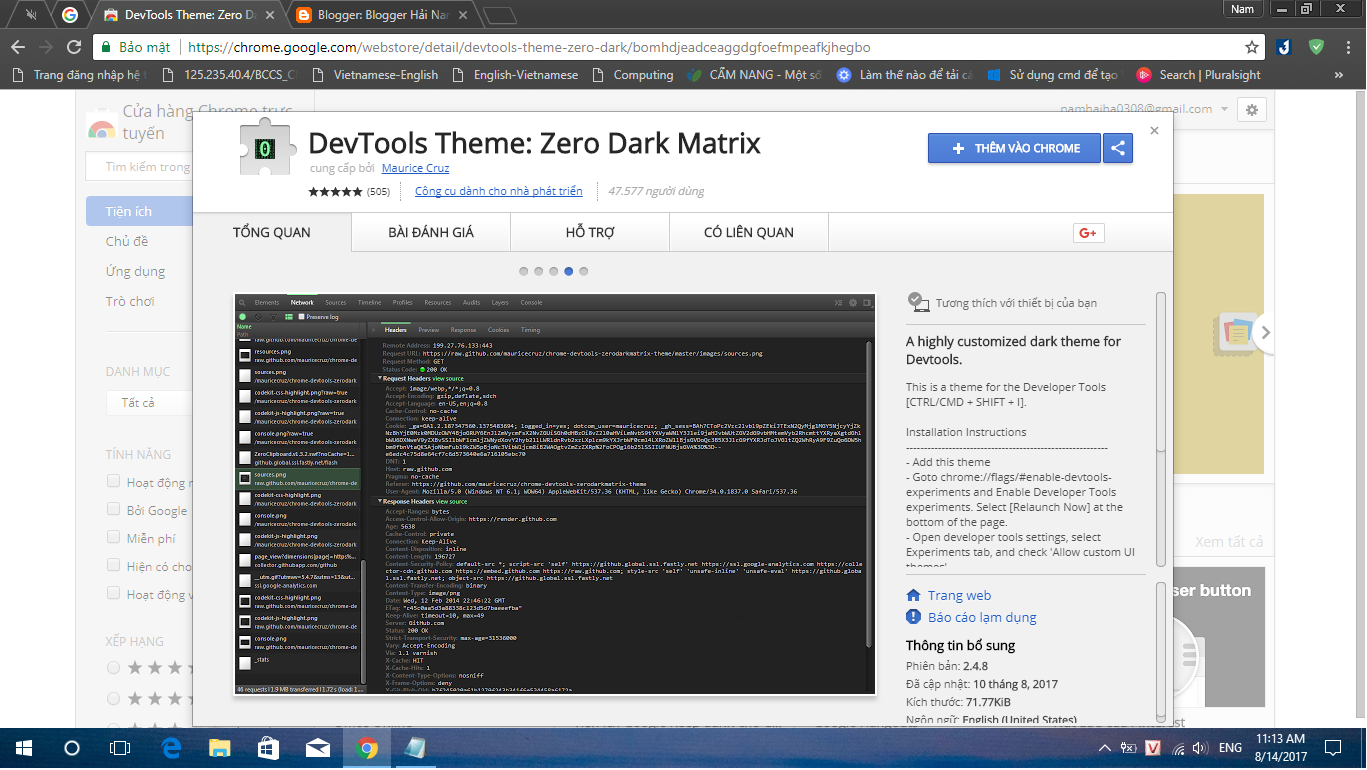Open the Chrome menu with three dots

coord(1347,47)
